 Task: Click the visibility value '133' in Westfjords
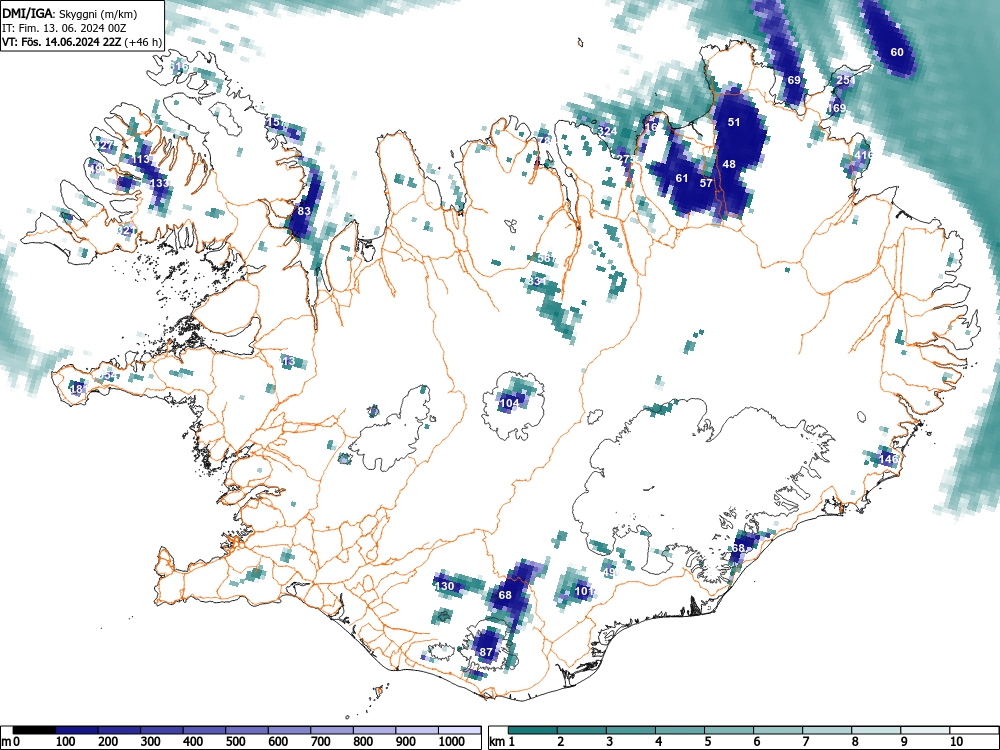pos(159,184)
